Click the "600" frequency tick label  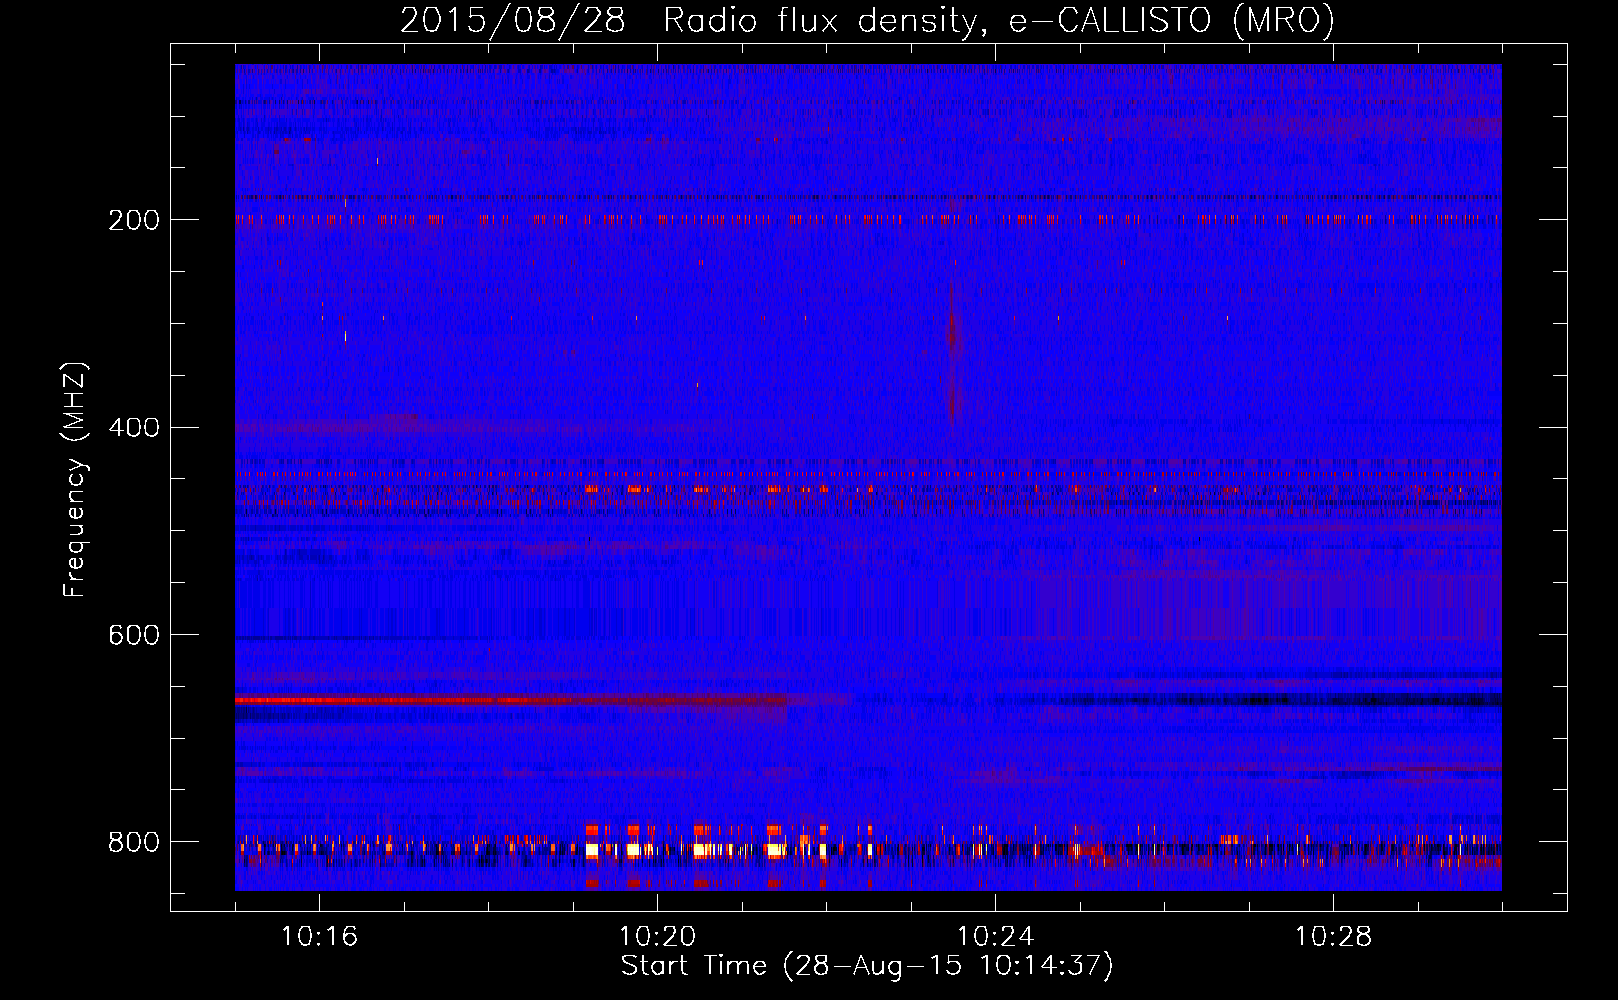pyautogui.click(x=134, y=635)
